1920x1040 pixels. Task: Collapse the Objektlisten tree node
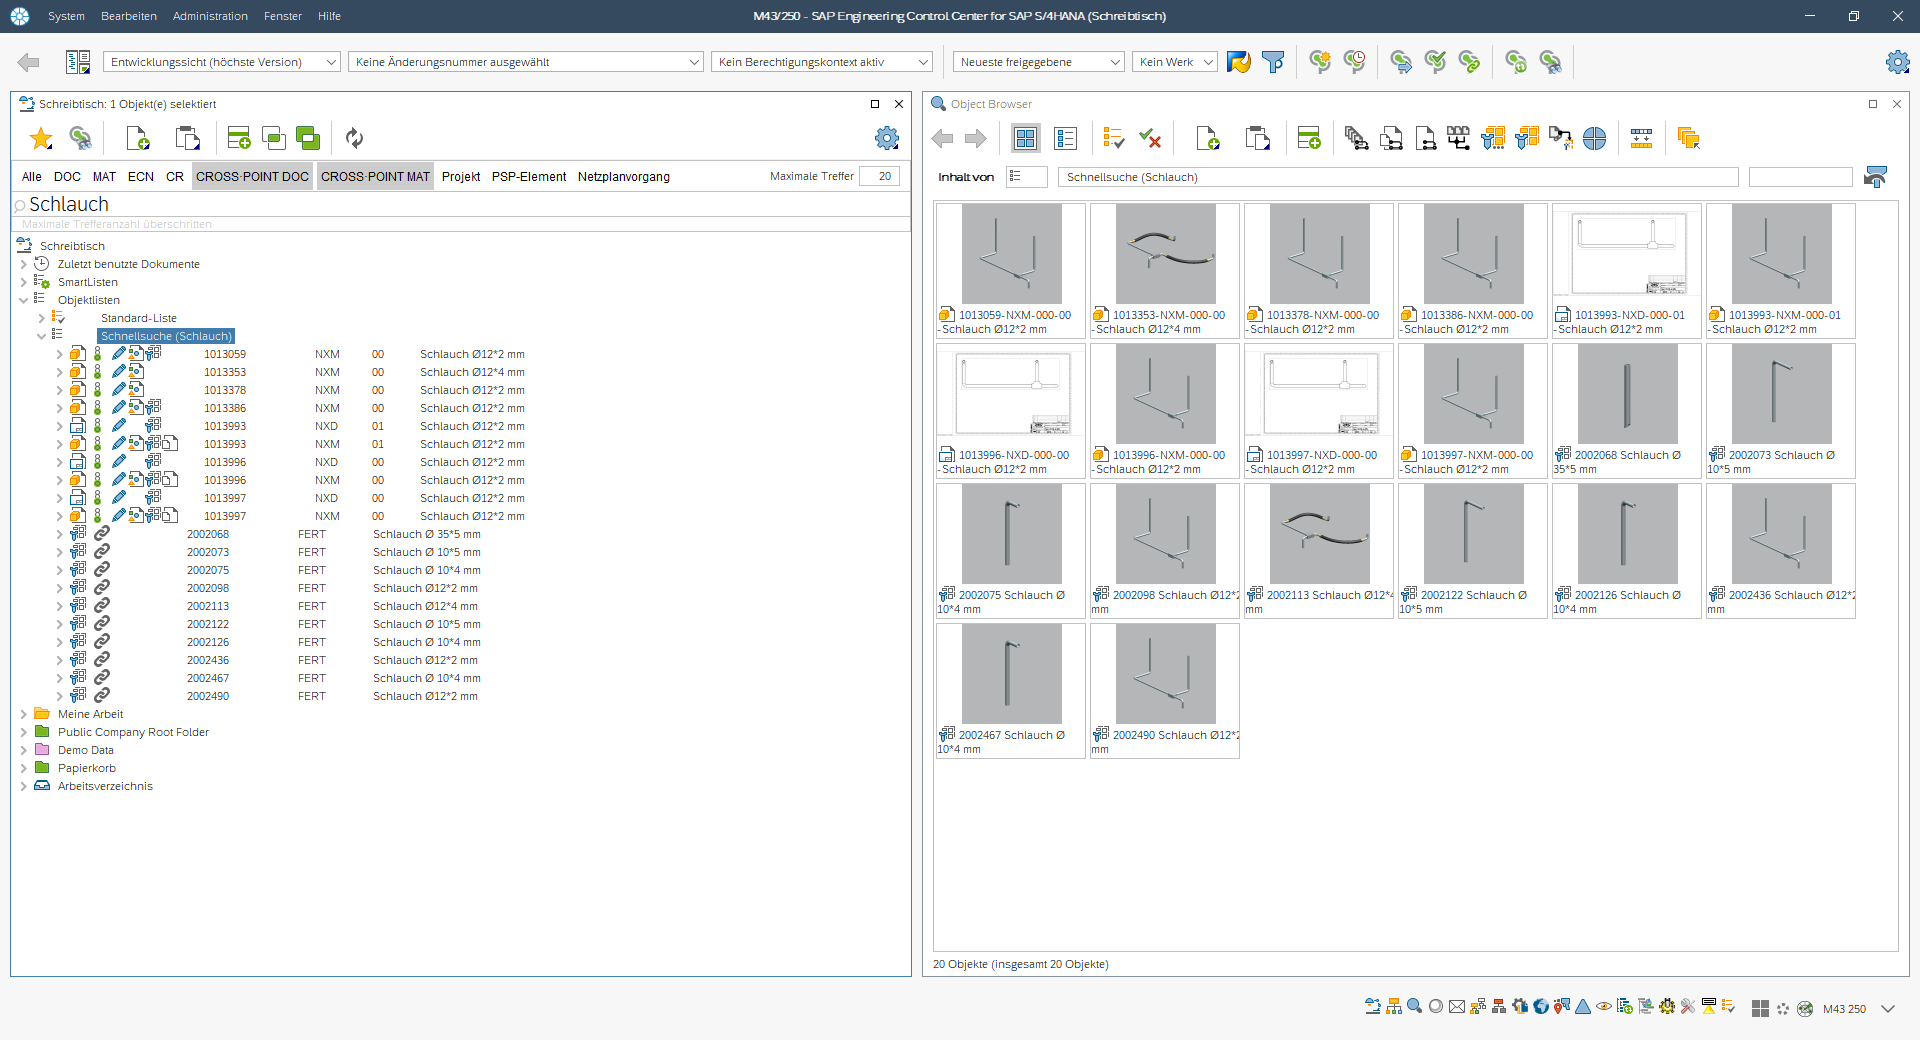[24, 300]
